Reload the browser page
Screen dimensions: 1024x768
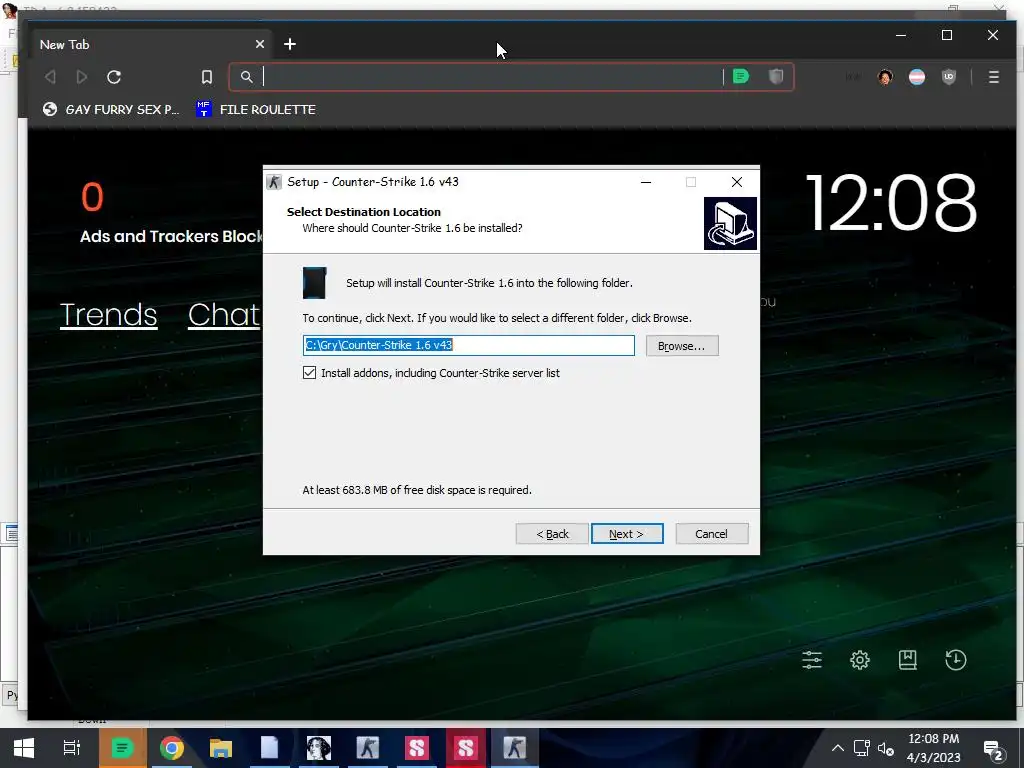point(114,77)
